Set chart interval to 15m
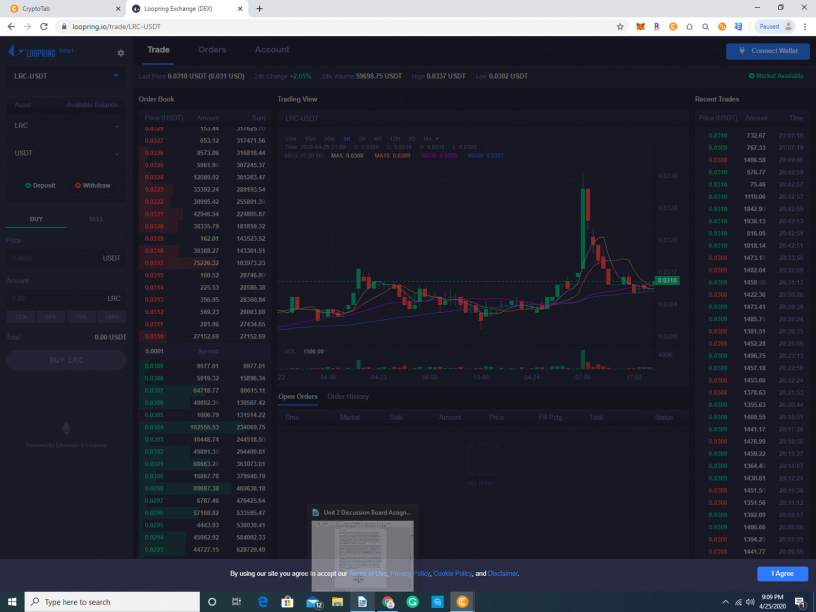The image size is (816, 612). click(310, 139)
